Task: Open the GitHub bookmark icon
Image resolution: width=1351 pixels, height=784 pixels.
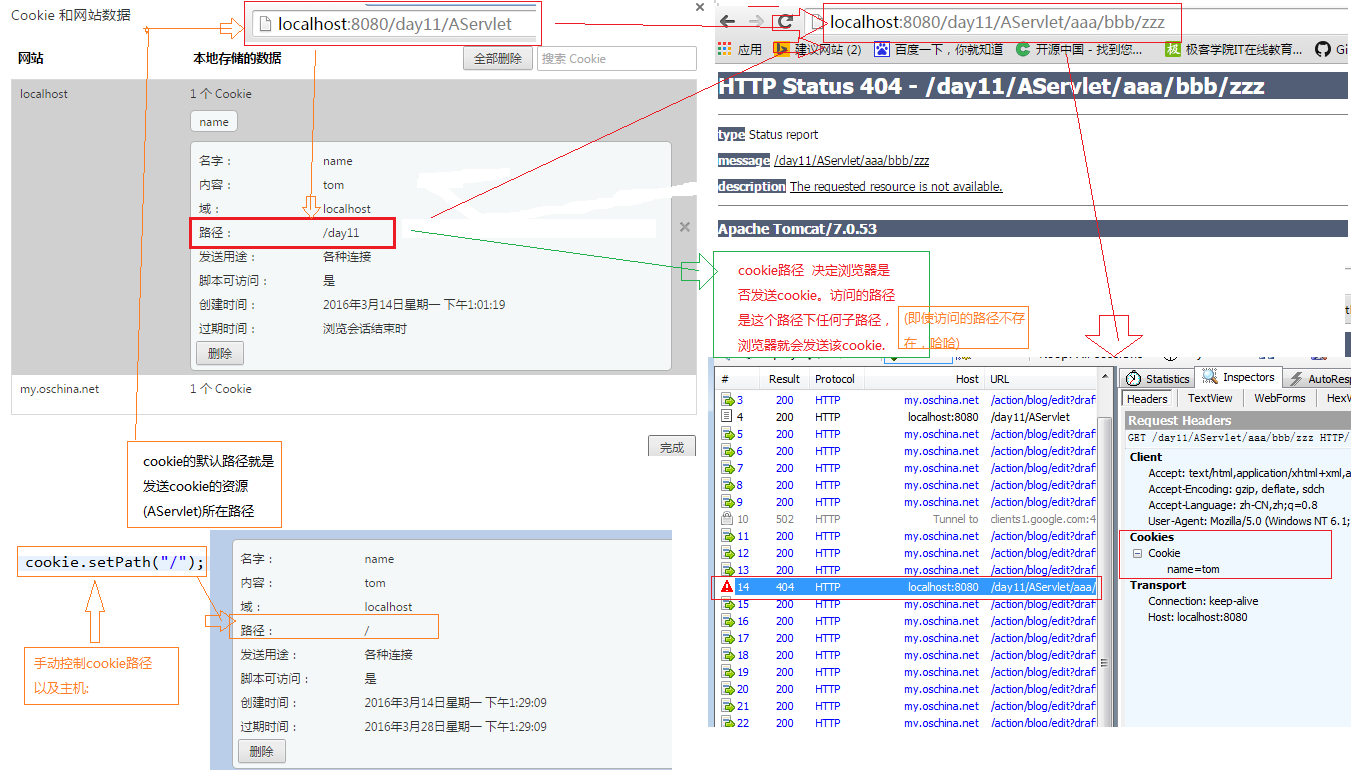Action: pos(1323,49)
